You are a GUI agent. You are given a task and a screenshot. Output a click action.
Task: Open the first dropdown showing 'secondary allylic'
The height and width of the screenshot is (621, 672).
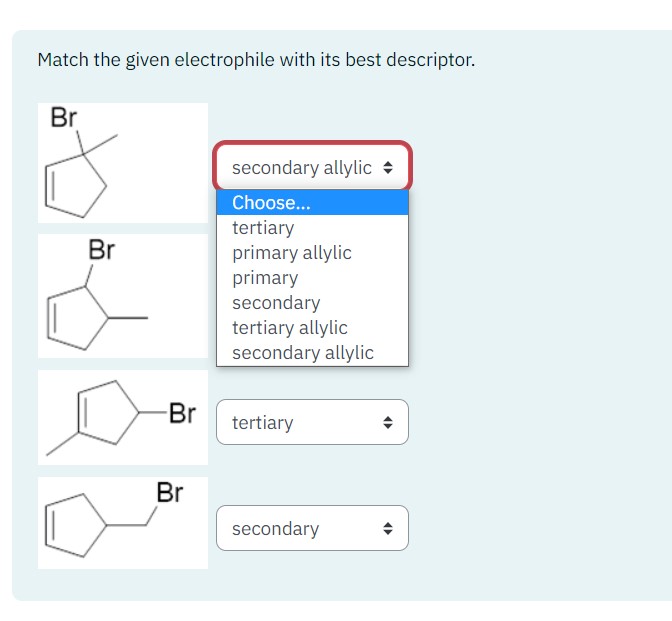point(312,167)
